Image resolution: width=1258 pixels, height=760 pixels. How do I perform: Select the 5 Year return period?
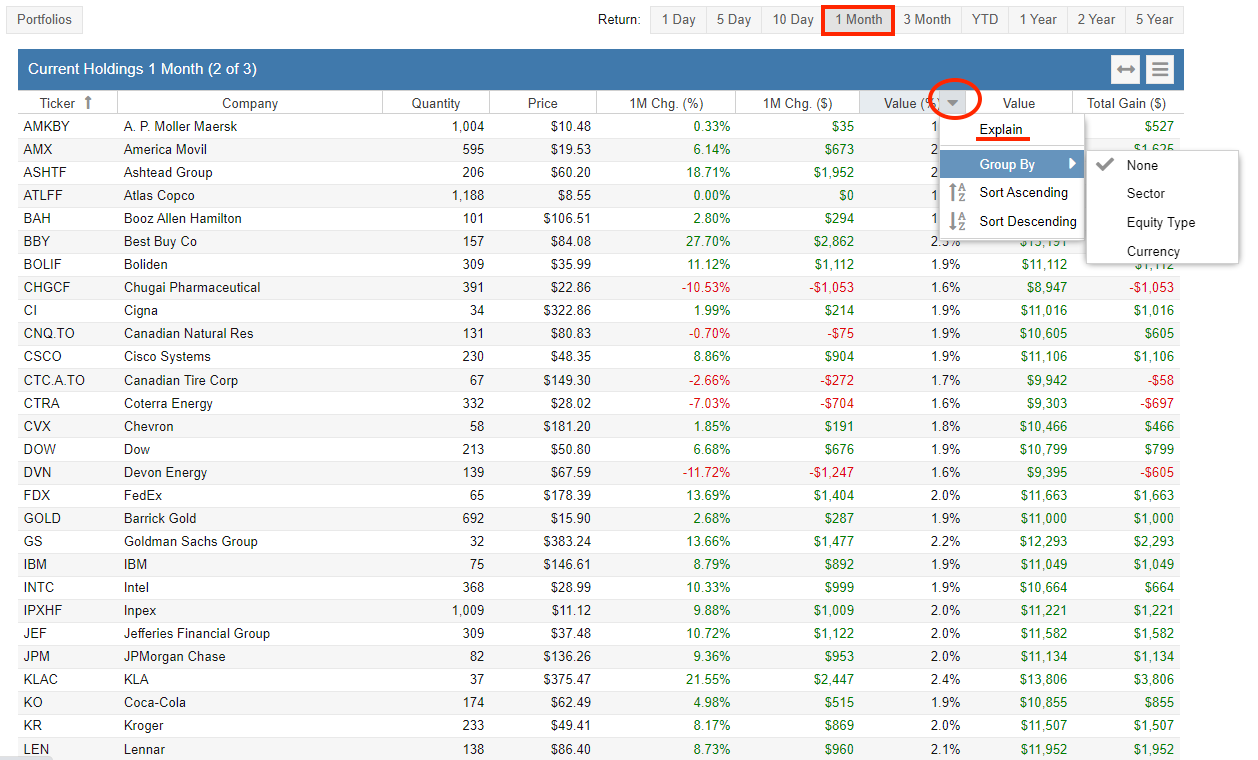tap(1155, 20)
